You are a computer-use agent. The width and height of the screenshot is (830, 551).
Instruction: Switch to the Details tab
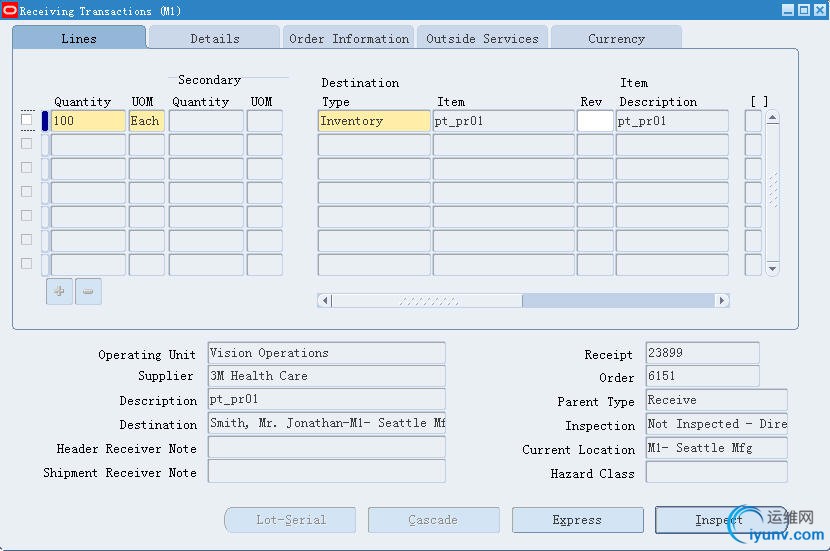(214, 38)
